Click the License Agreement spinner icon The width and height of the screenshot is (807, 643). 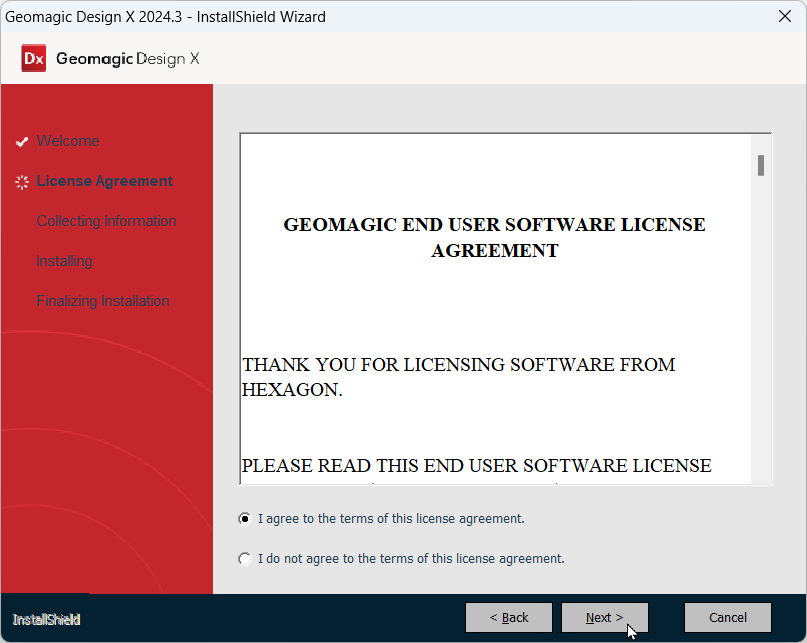point(22,182)
